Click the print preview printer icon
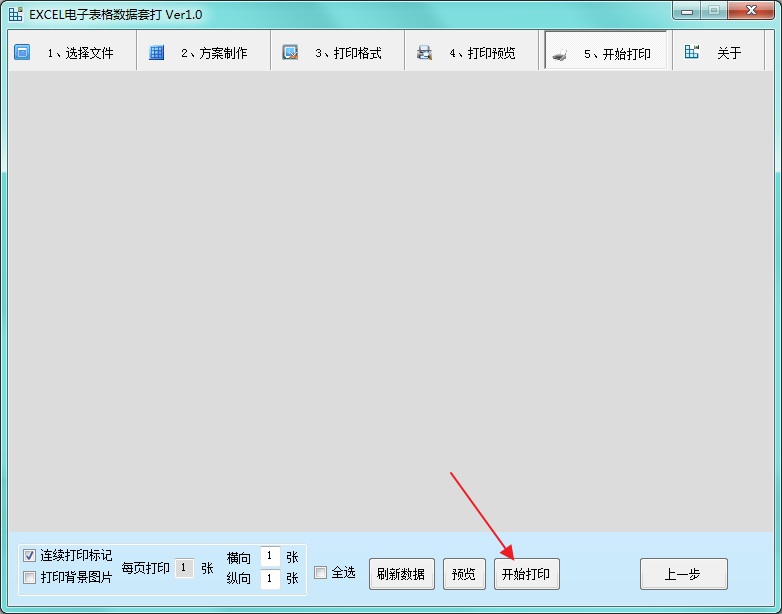Viewport: 782px width, 614px height. pos(424,52)
